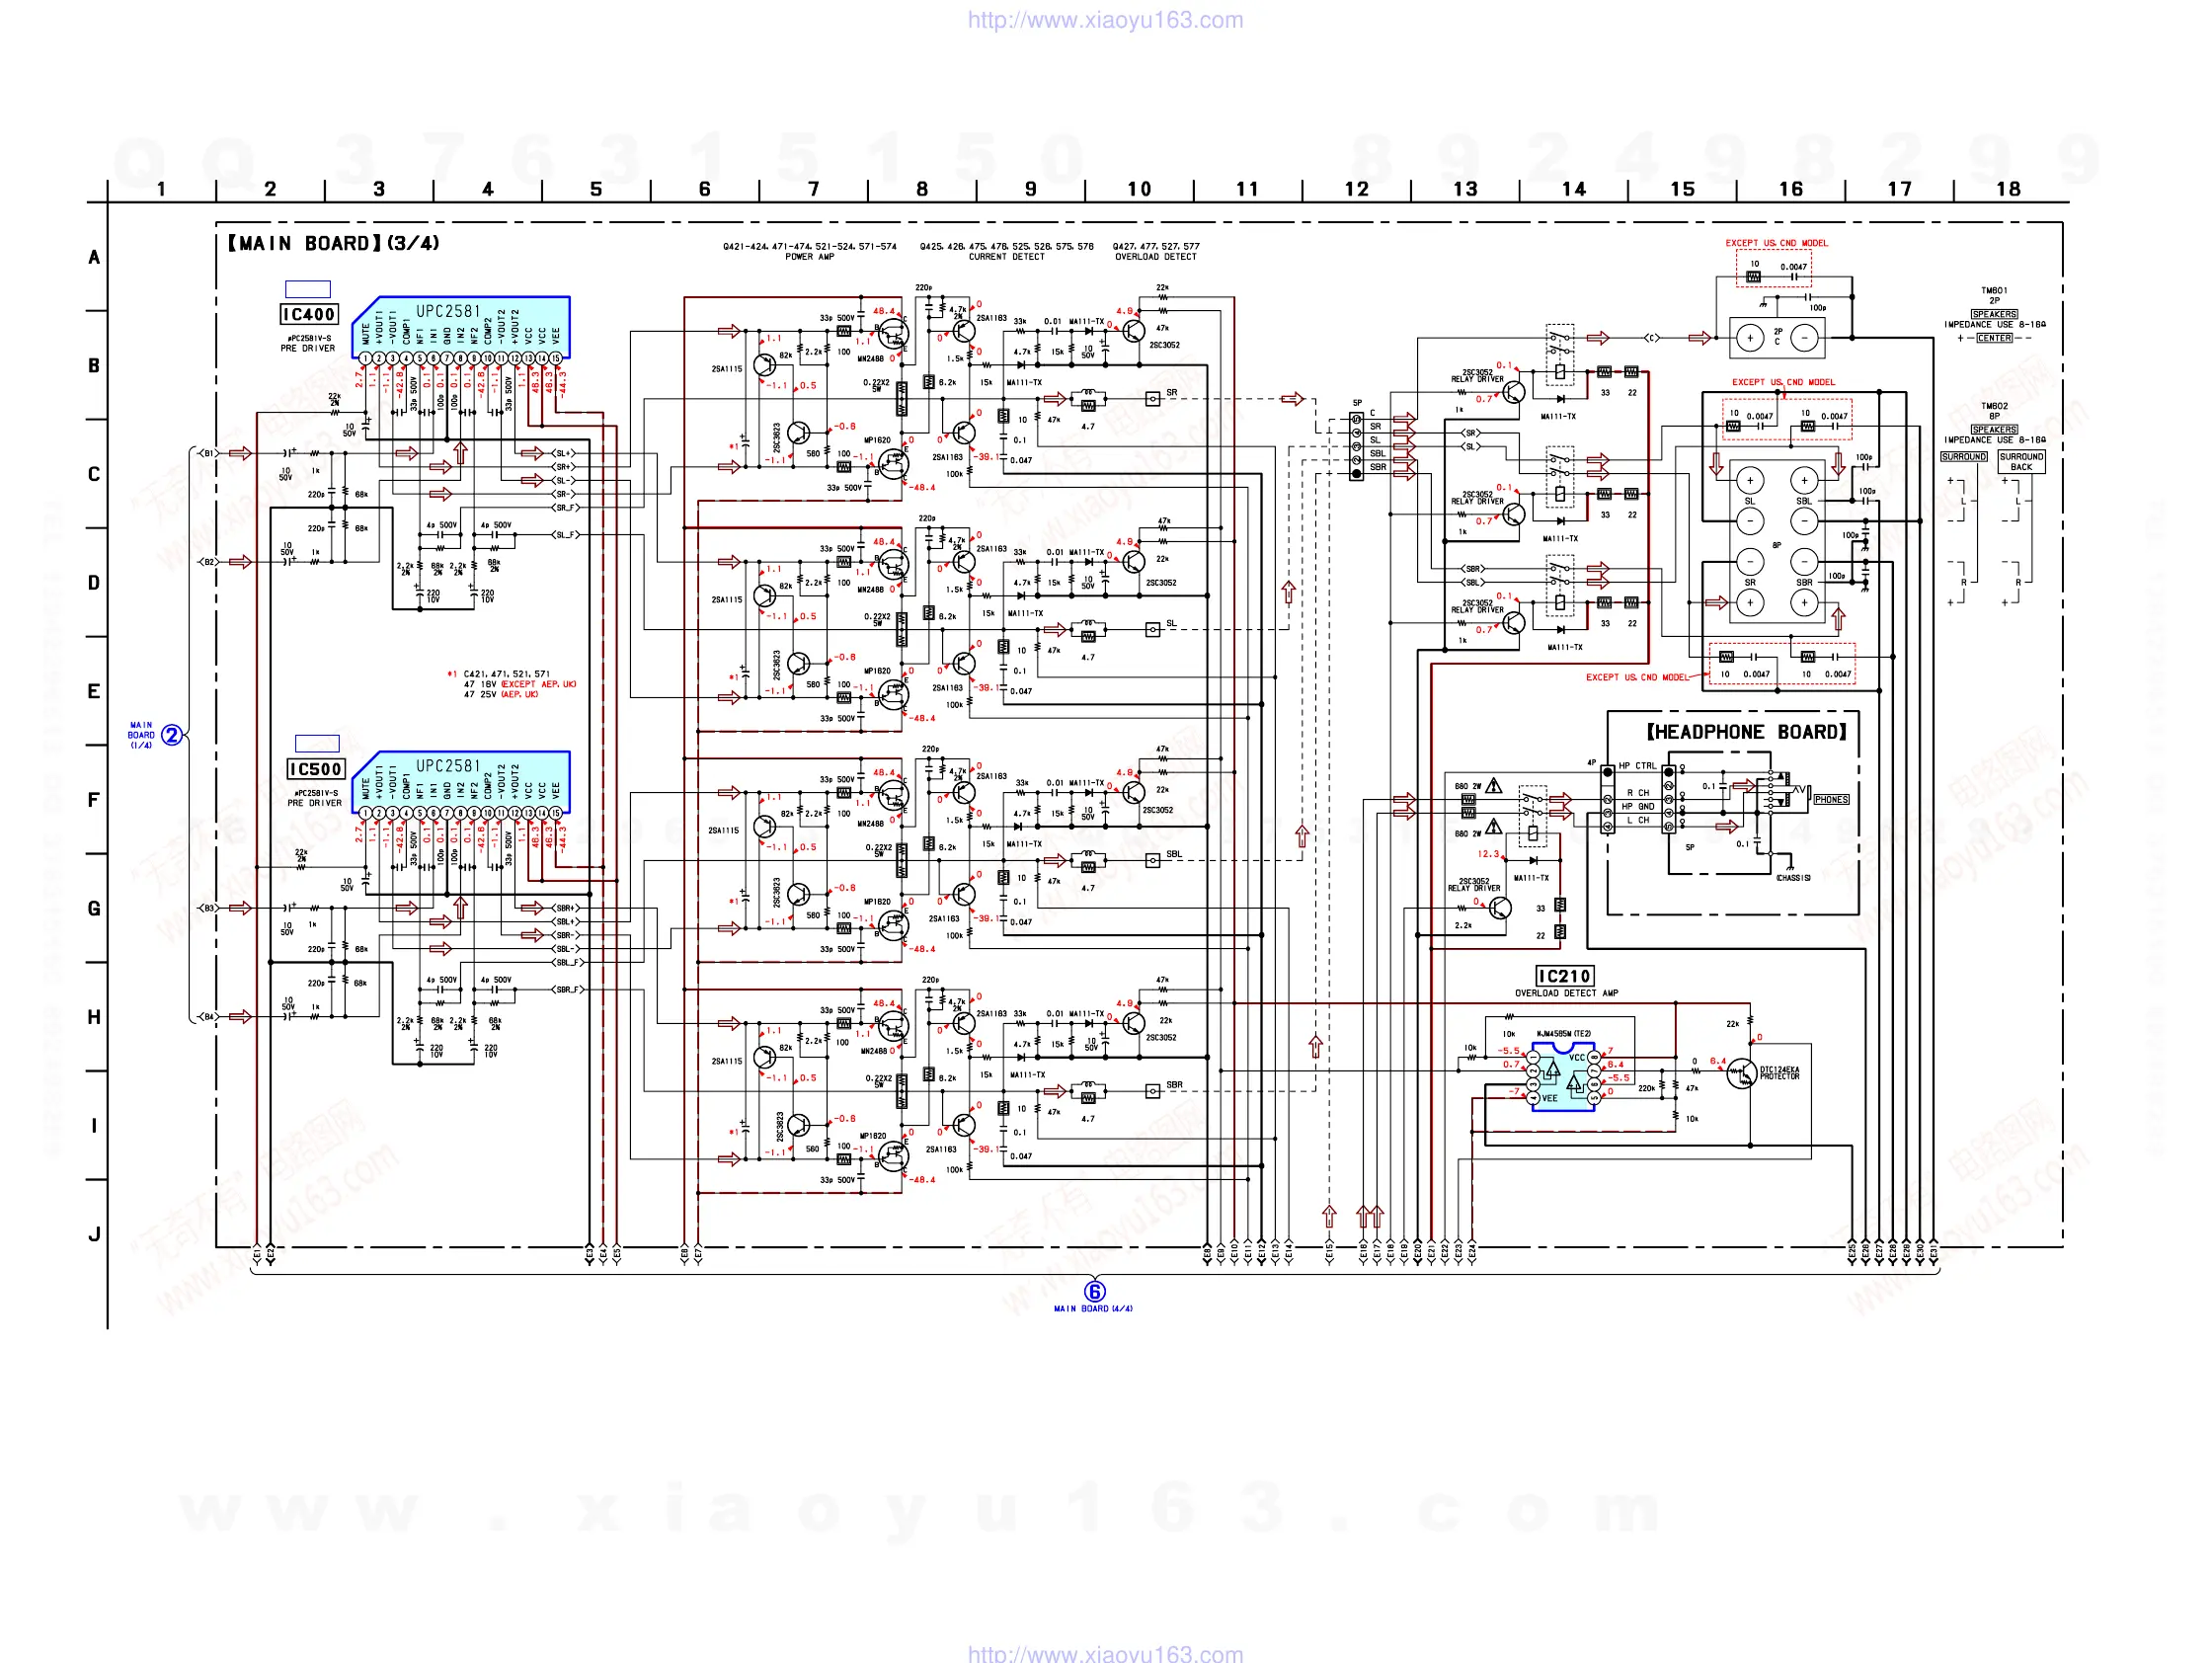Click circled 2 Main Board (1/4) marker

pyautogui.click(x=171, y=735)
